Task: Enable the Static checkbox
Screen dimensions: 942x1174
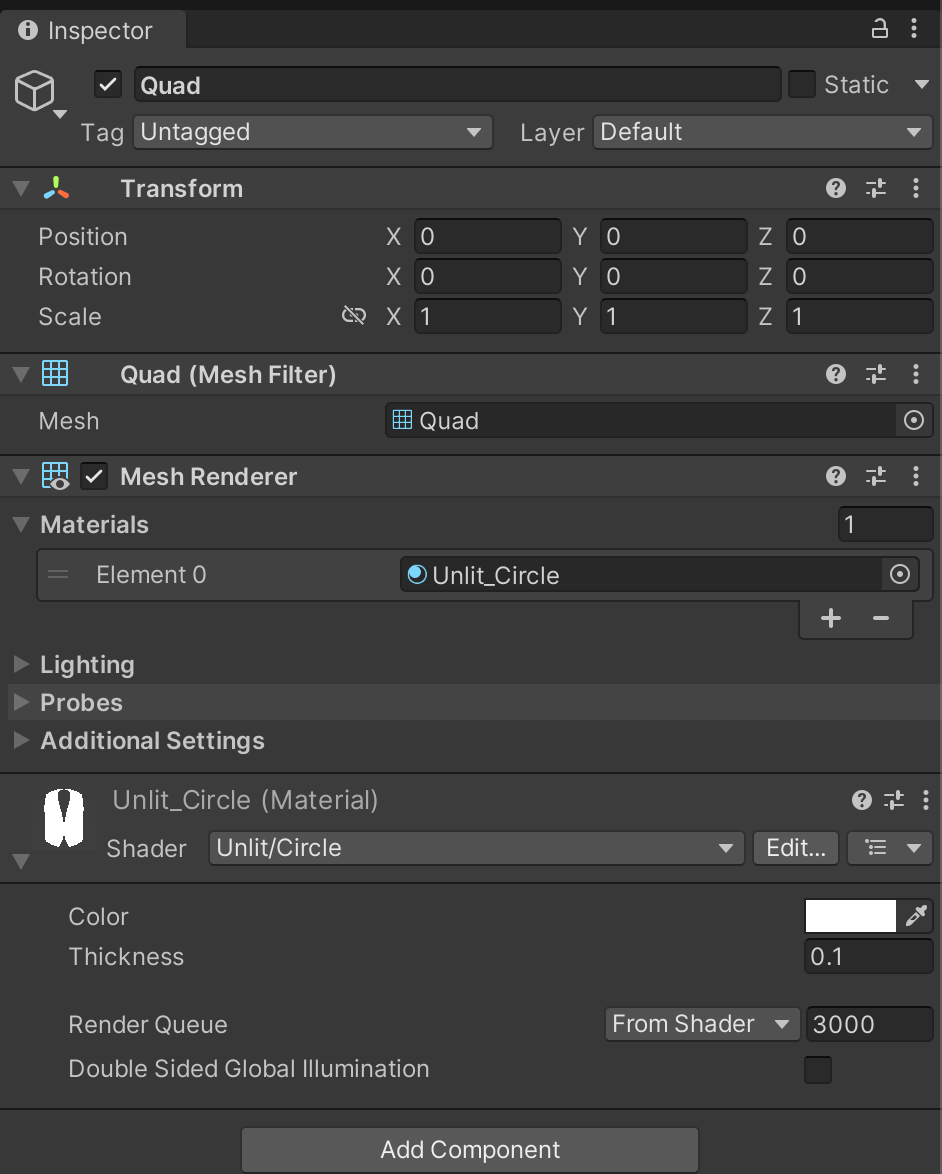Action: tap(802, 84)
